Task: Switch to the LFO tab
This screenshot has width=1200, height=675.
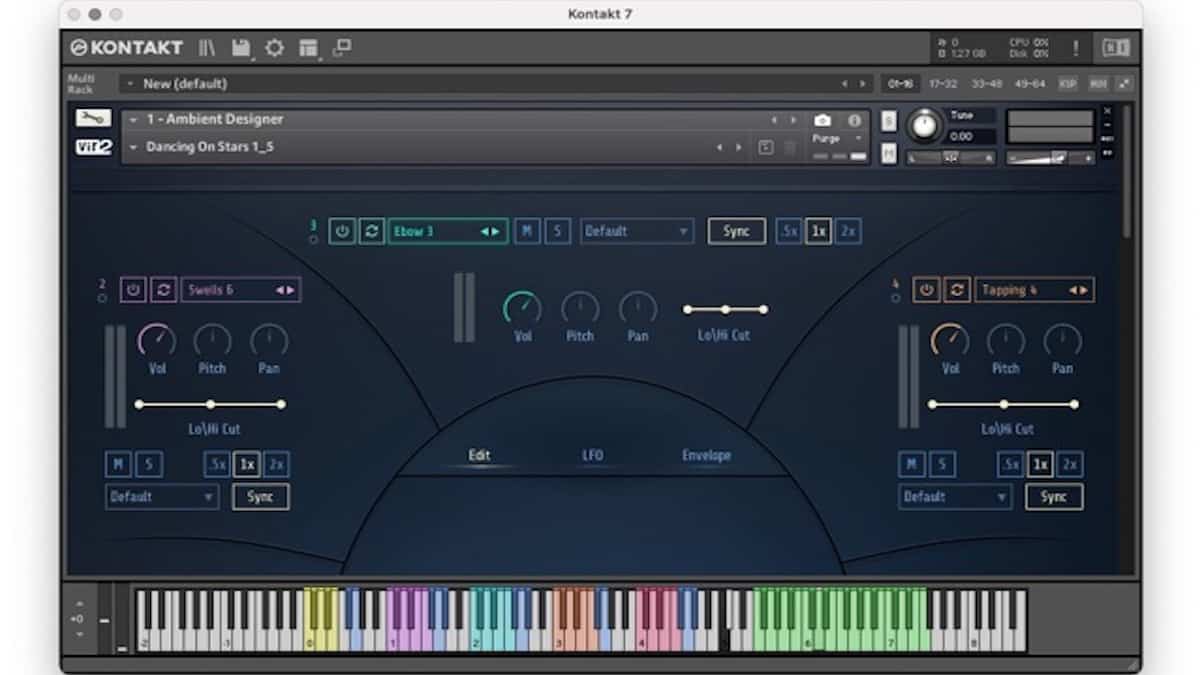Action: click(593, 456)
